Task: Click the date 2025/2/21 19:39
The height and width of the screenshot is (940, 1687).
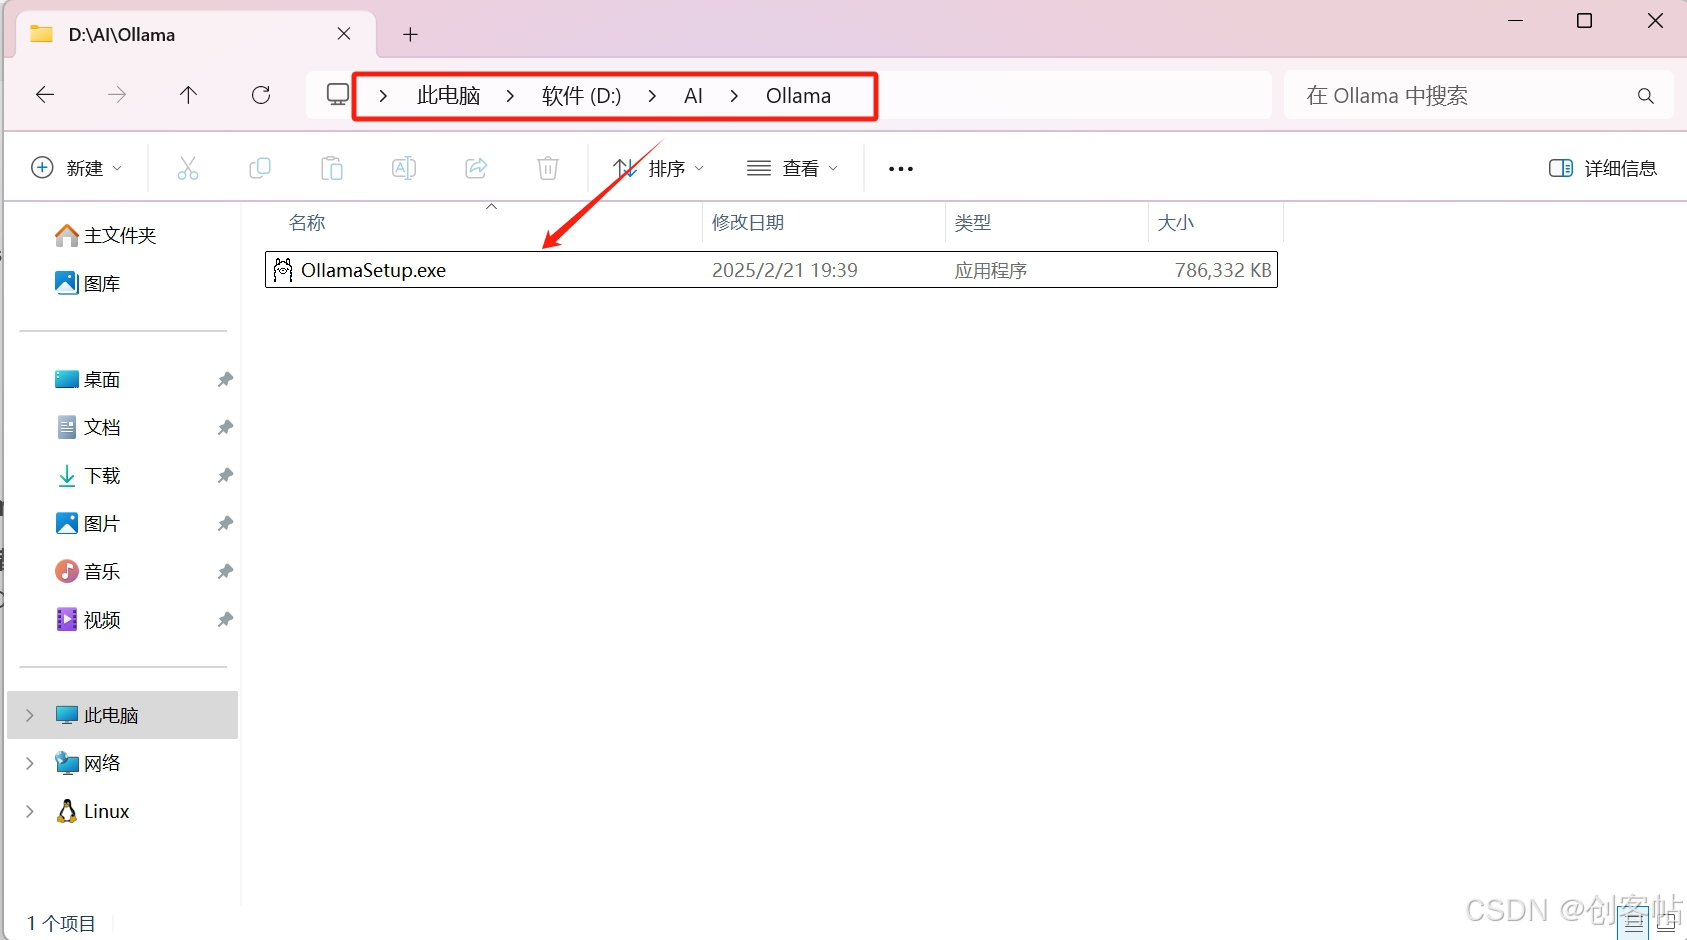Action: pyautogui.click(x=784, y=270)
